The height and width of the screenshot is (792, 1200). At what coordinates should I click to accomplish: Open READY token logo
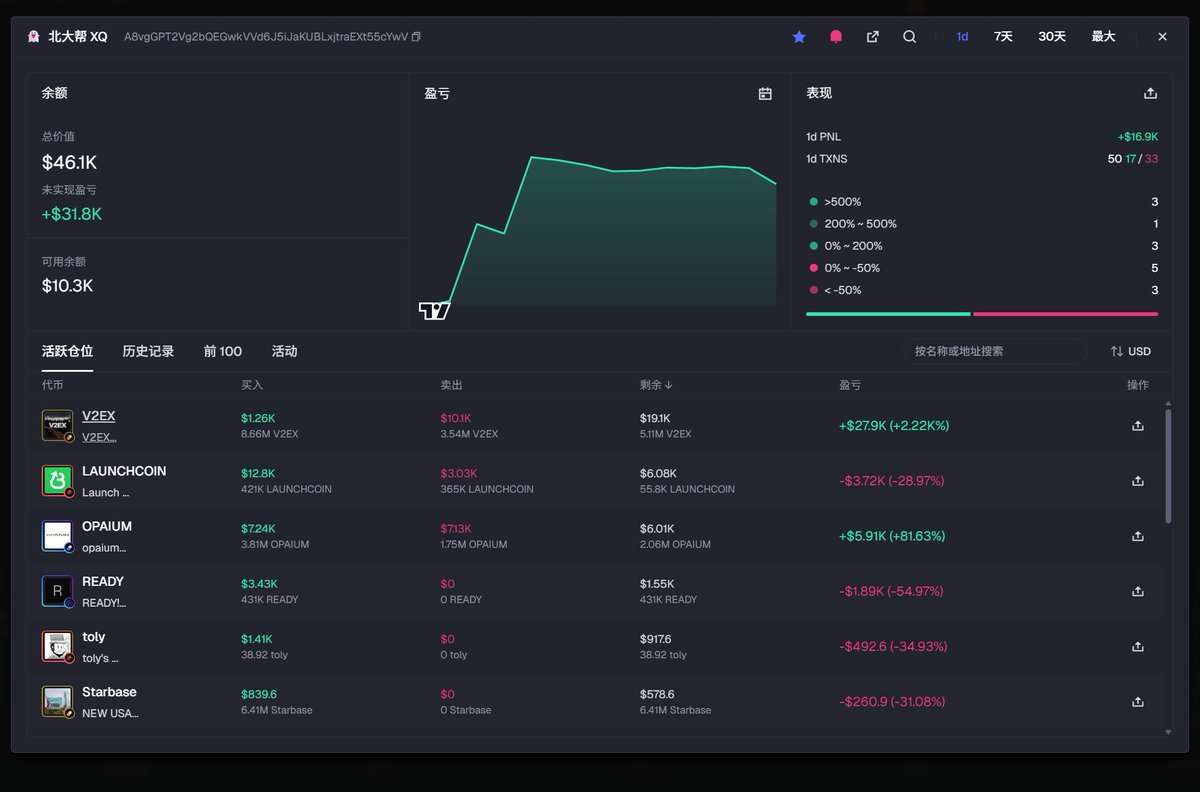click(57, 590)
